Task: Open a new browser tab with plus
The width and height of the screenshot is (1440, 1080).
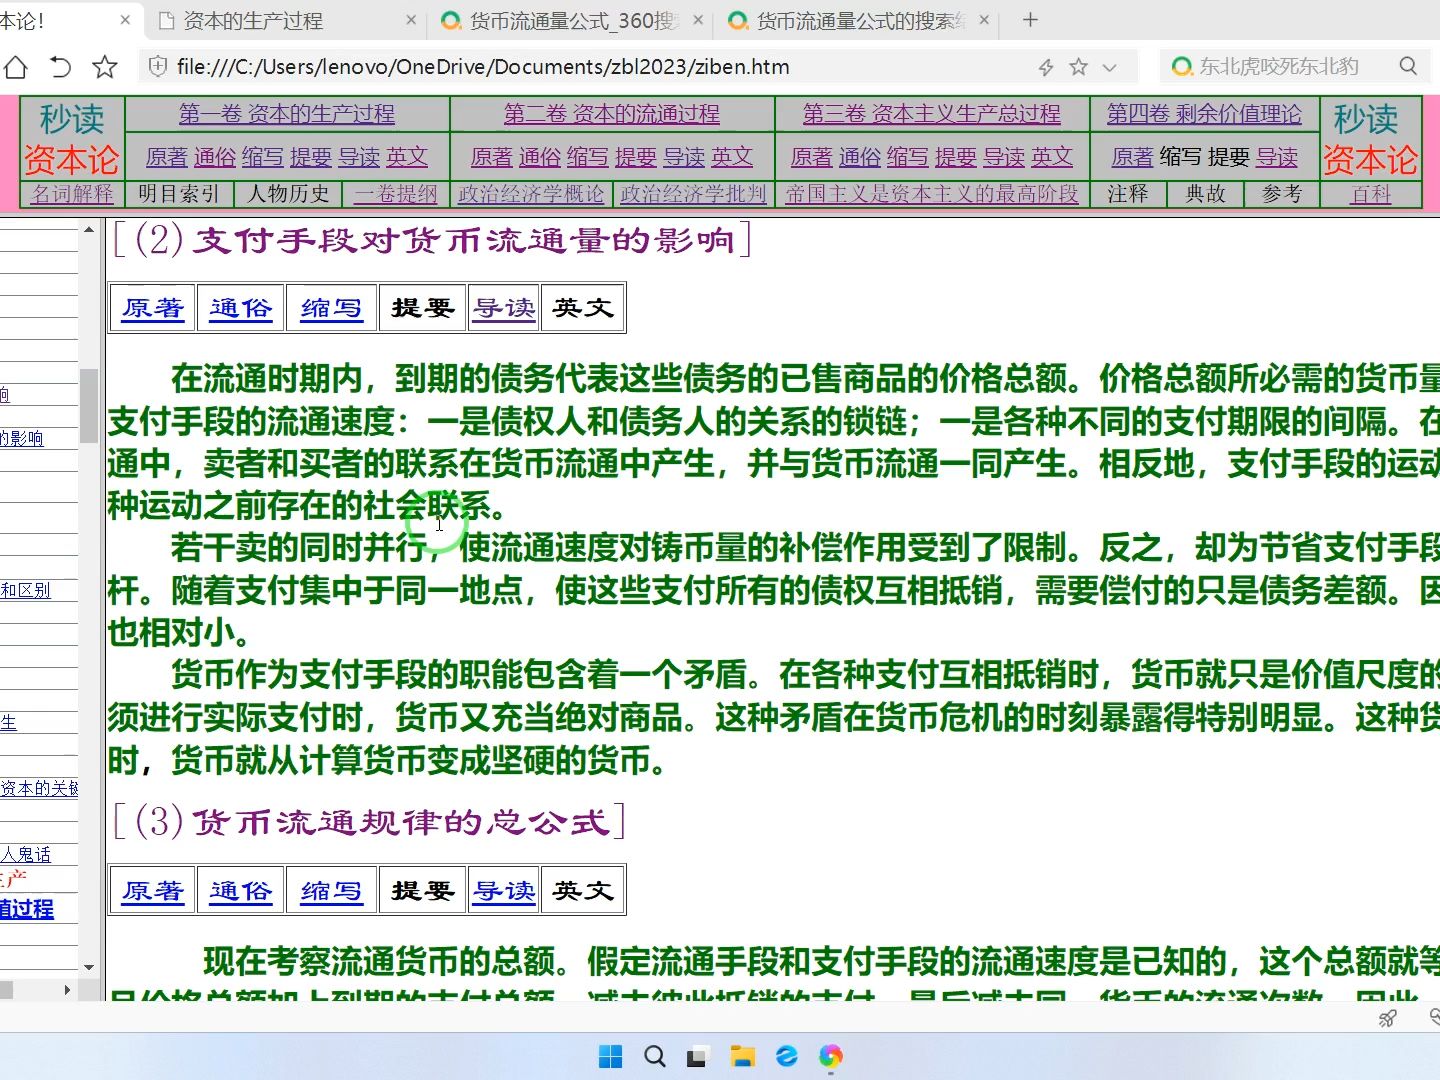Action: tap(1031, 20)
